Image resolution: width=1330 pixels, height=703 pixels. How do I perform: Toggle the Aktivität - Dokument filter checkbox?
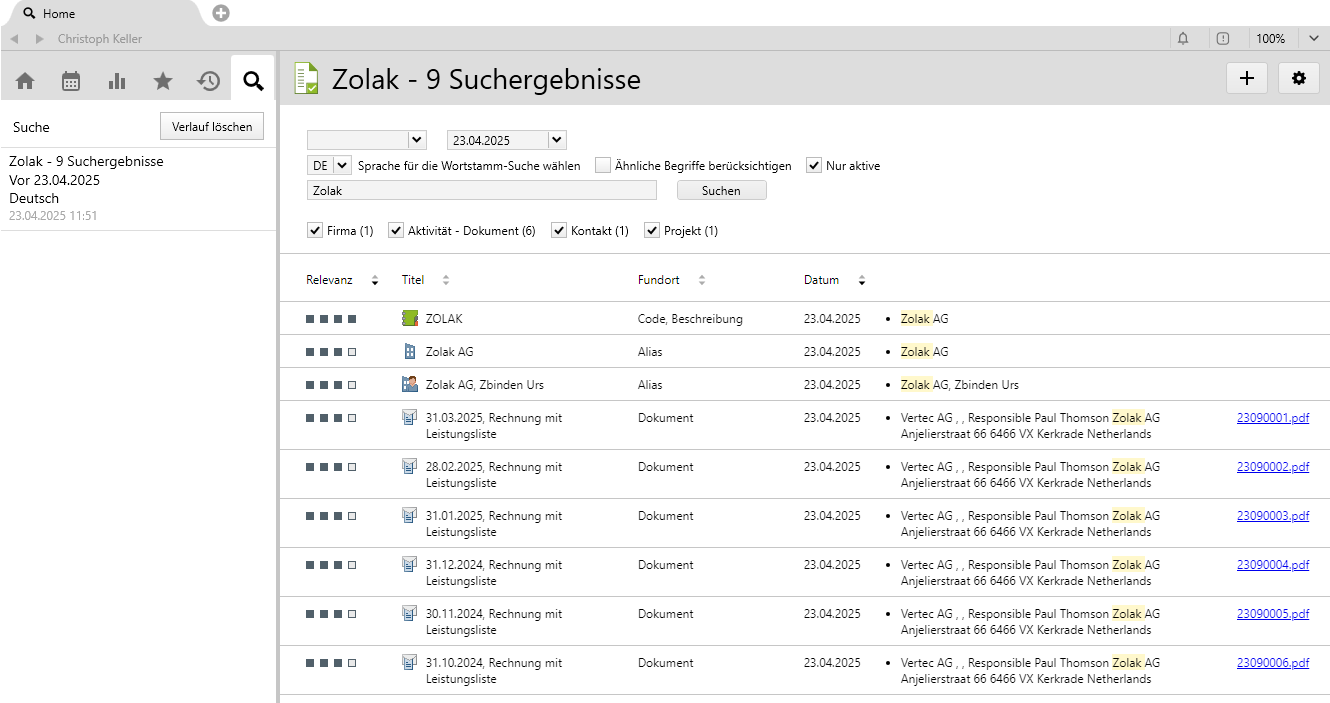[396, 231]
